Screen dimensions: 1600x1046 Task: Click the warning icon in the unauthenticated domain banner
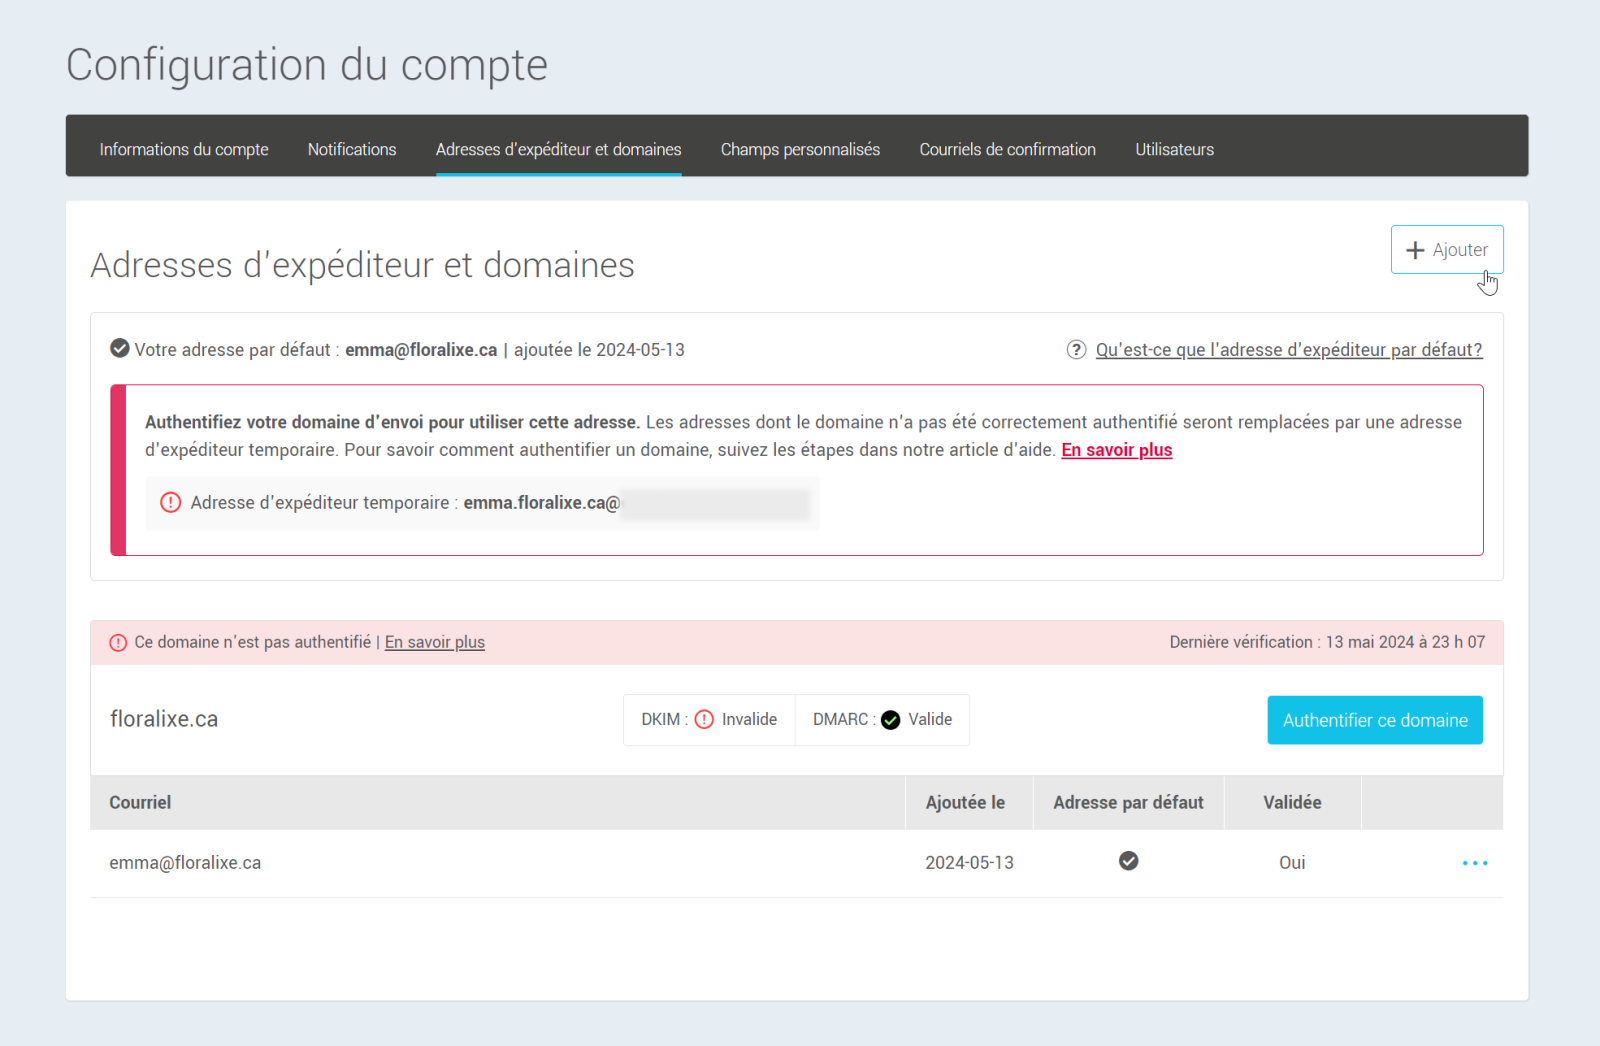click(x=118, y=642)
